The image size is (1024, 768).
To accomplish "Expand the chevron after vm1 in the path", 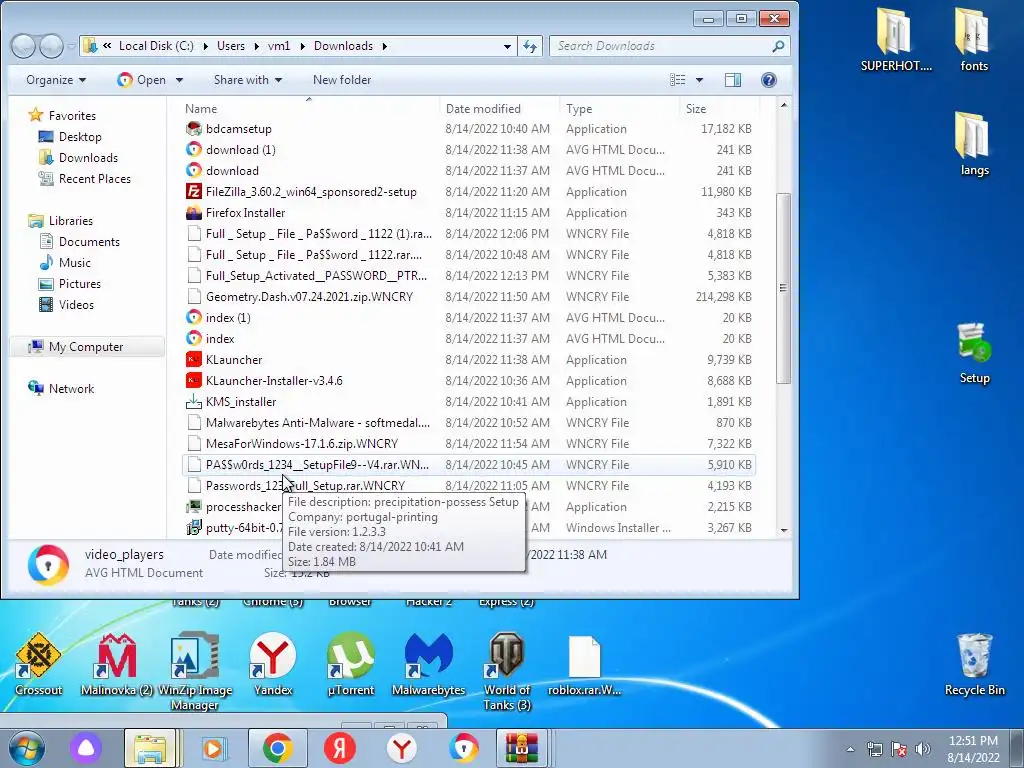I will 303,46.
